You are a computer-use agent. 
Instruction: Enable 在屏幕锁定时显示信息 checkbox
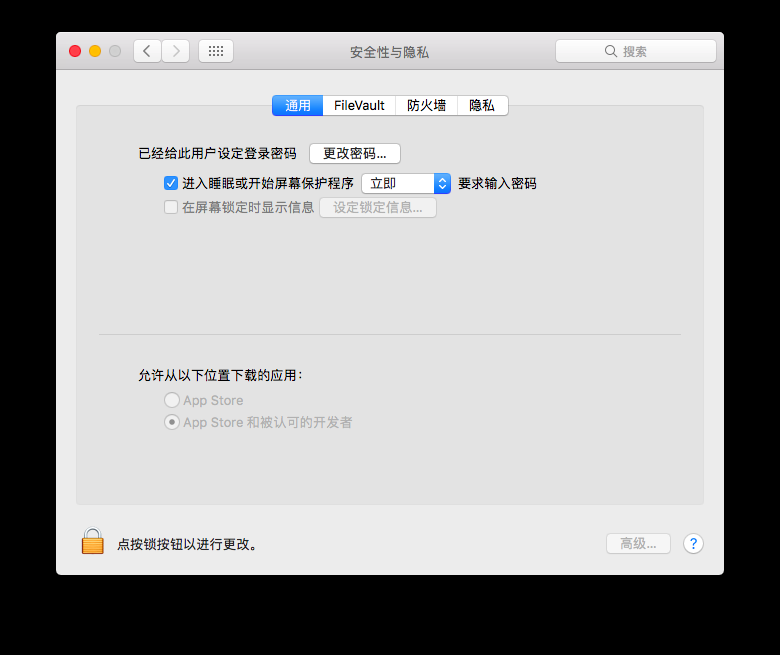pos(171,207)
